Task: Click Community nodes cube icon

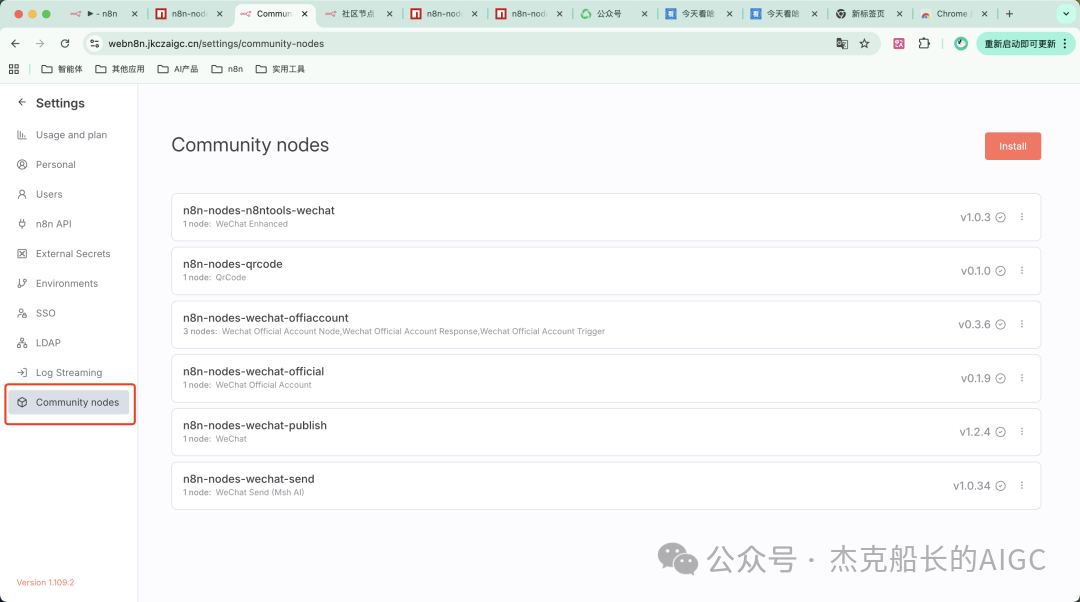Action: pos(22,402)
